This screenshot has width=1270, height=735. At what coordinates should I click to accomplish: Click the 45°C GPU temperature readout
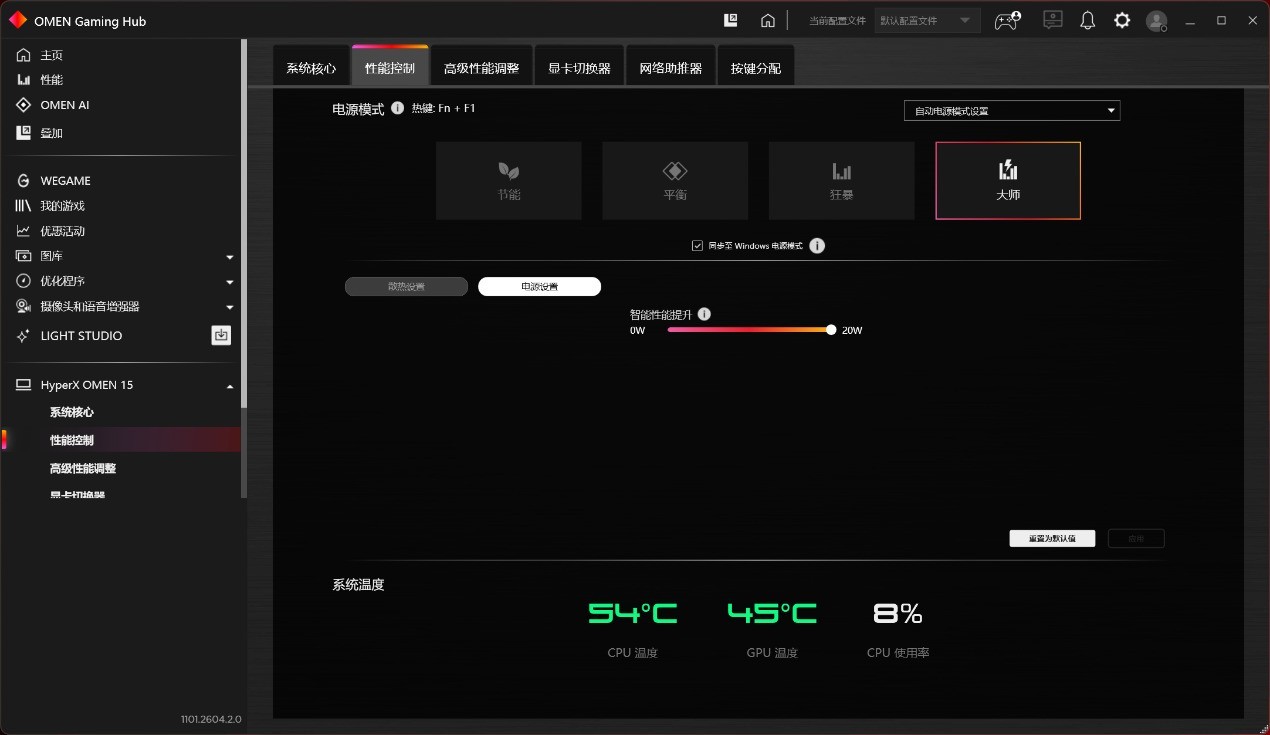tap(772, 613)
